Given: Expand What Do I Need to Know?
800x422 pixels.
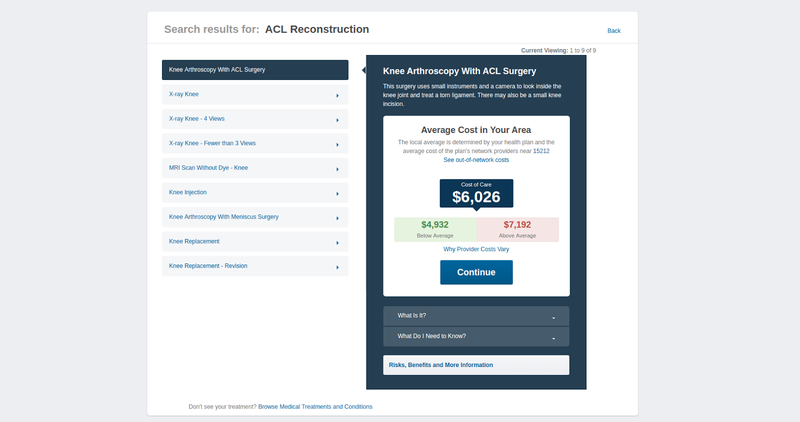Looking at the screenshot, I should tap(476, 336).
